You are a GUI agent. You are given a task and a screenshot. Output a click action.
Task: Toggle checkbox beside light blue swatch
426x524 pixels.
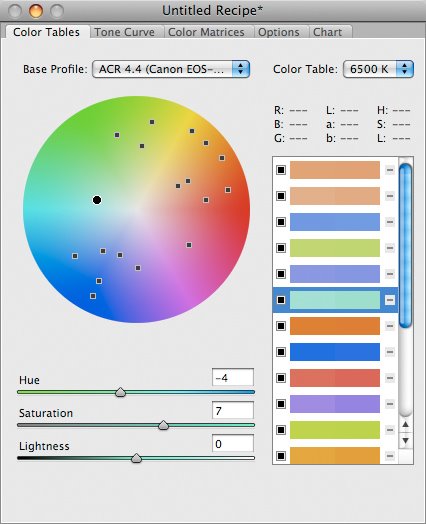(281, 222)
